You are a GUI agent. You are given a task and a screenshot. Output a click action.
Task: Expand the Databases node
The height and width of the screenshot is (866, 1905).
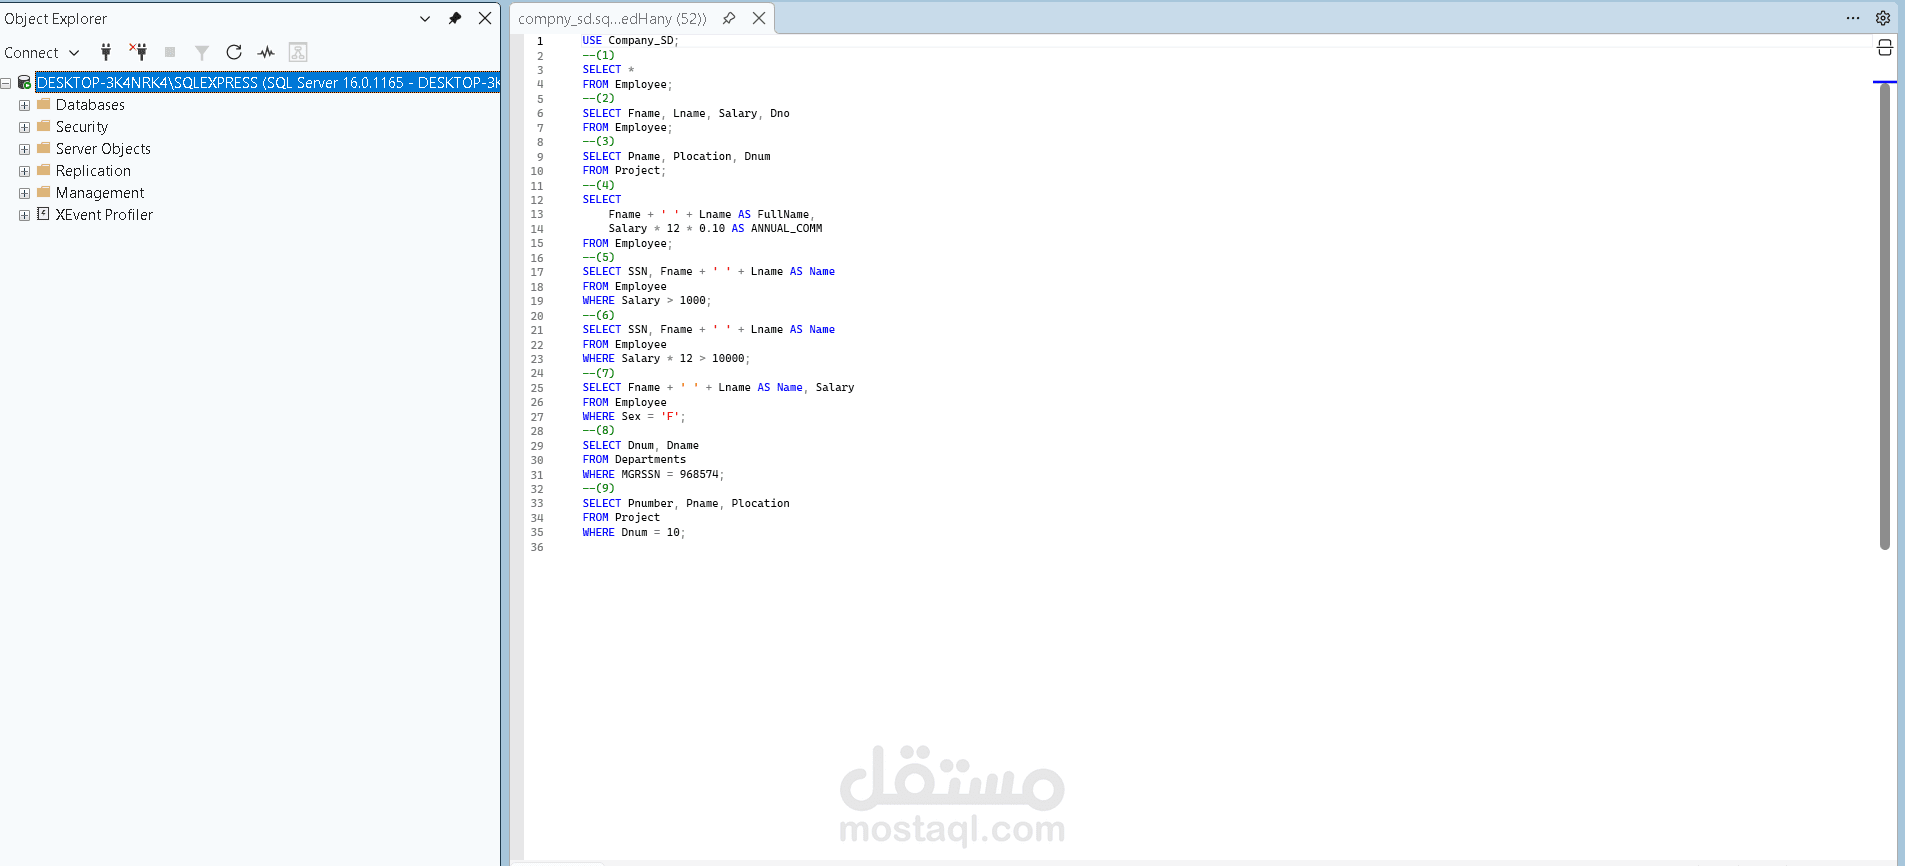pyautogui.click(x=24, y=105)
